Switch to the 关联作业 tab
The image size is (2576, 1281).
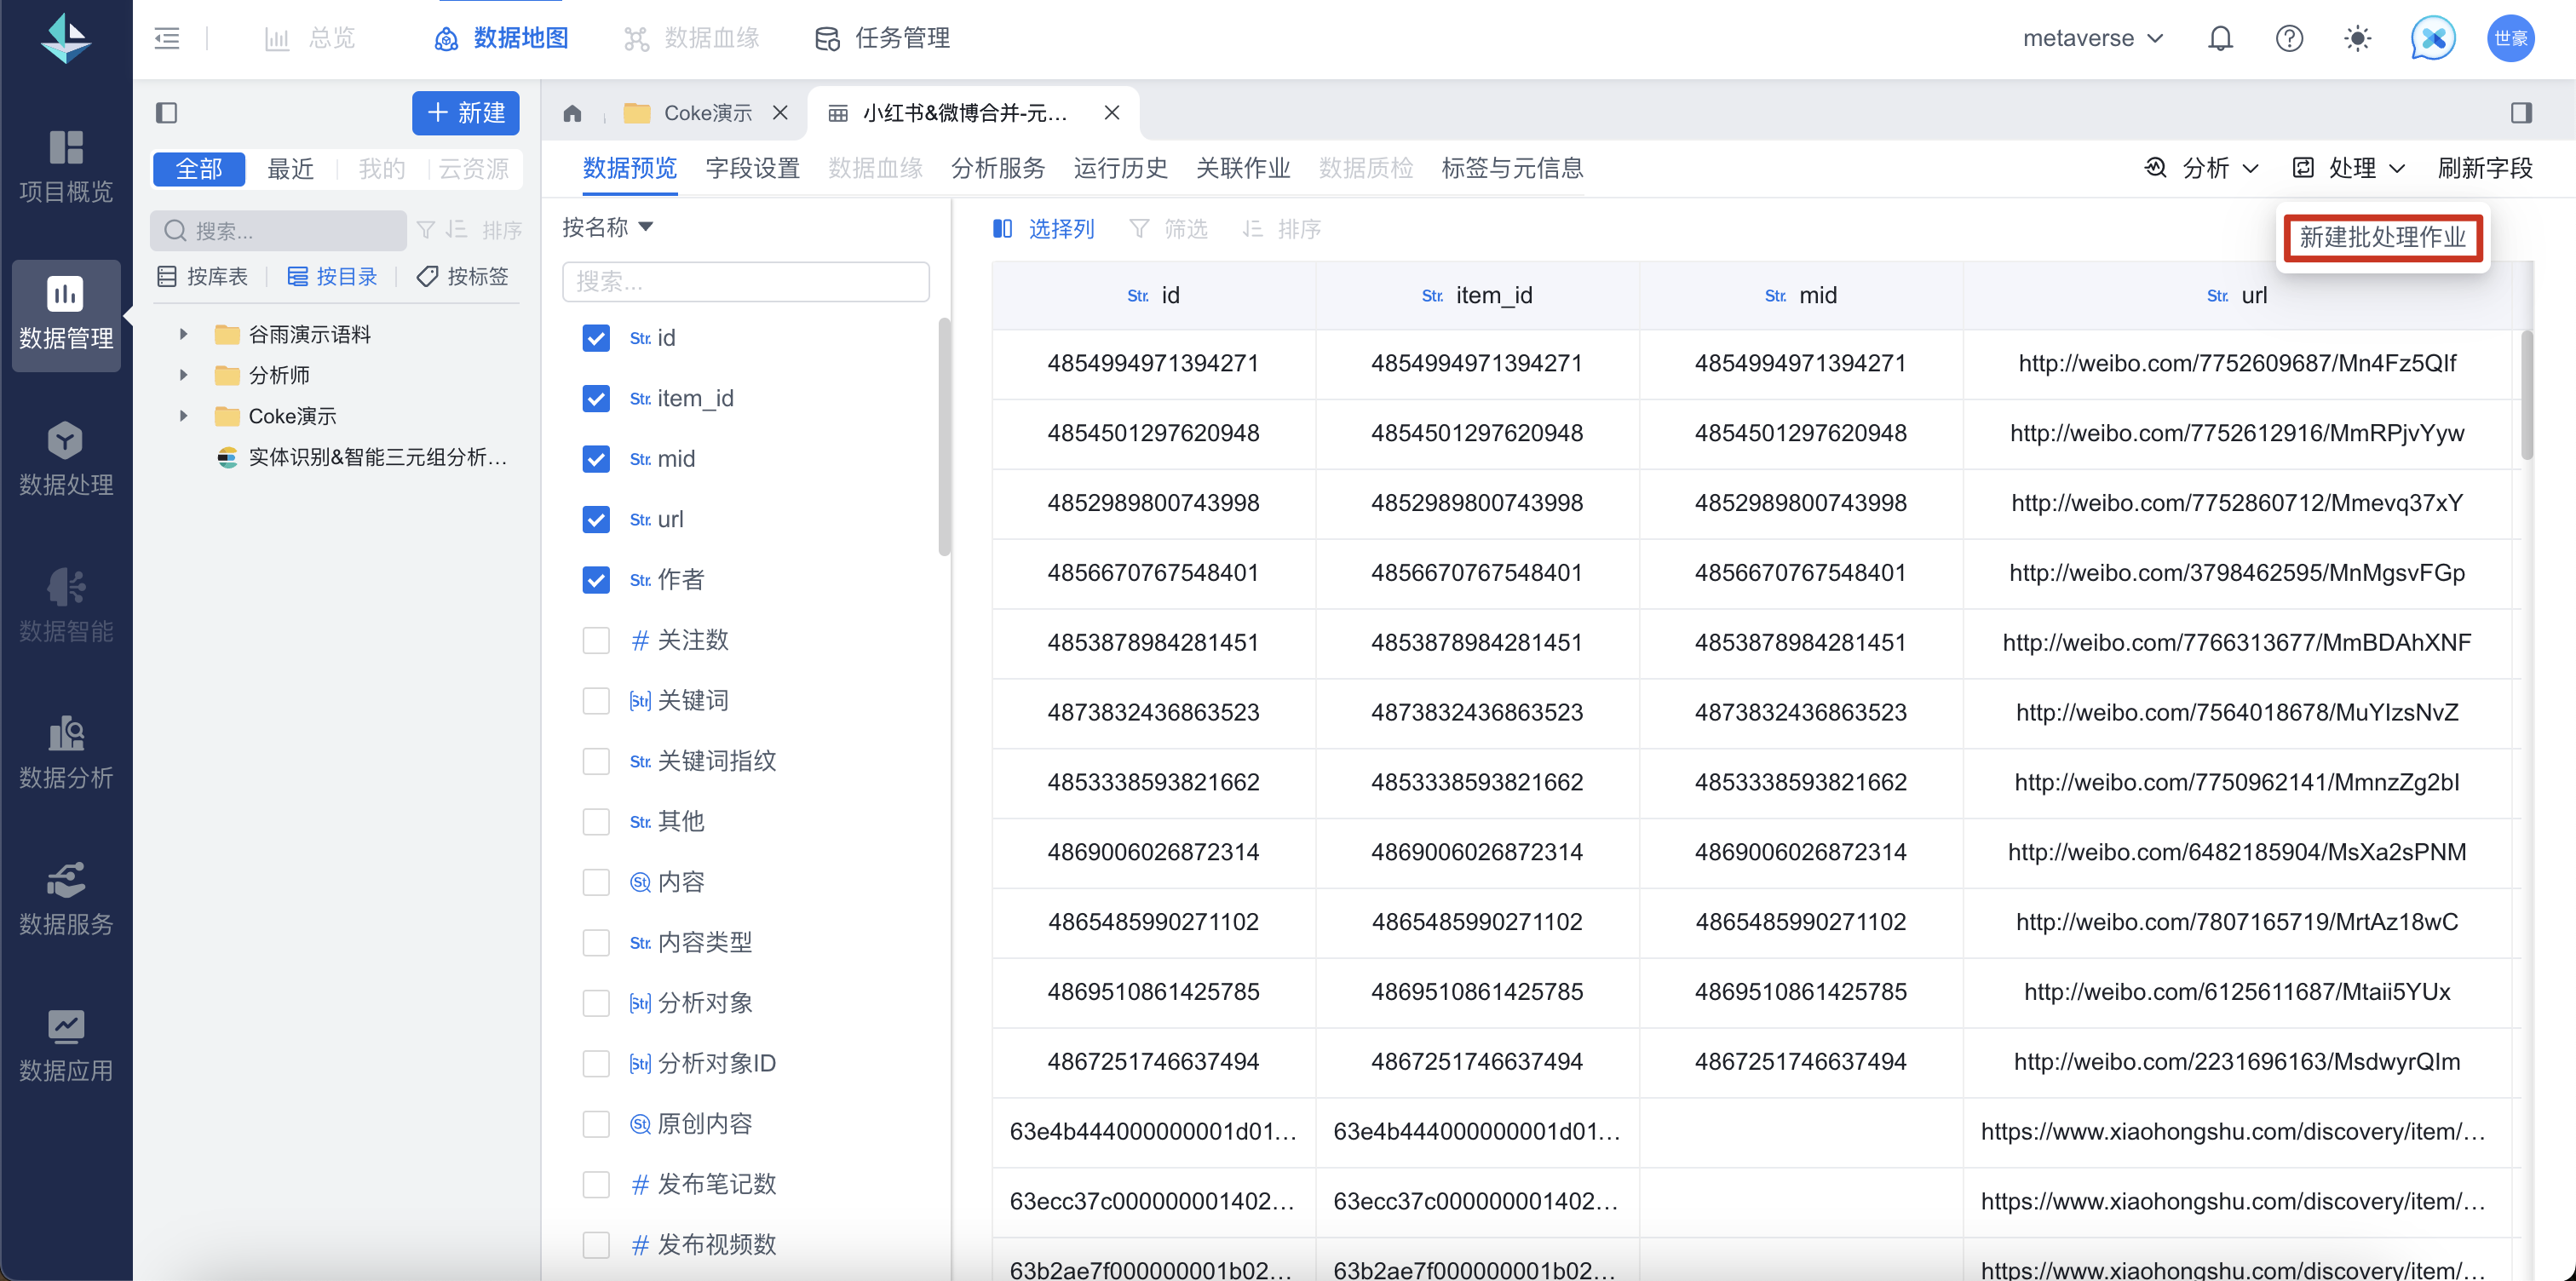(x=1243, y=168)
